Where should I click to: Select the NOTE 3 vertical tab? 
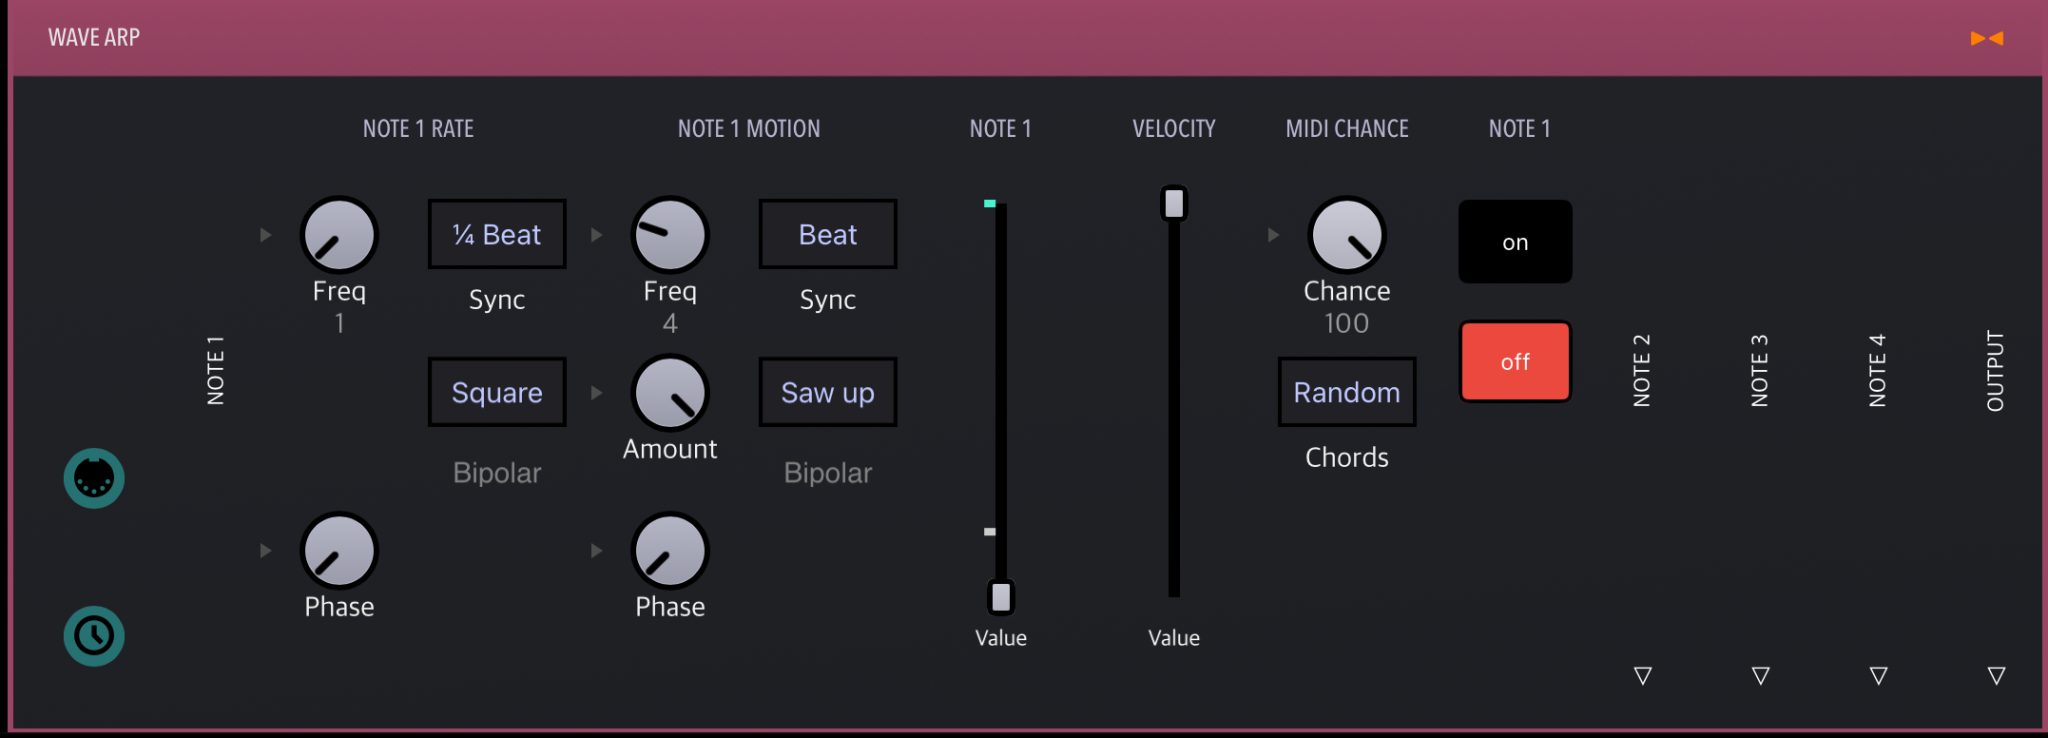(1760, 371)
